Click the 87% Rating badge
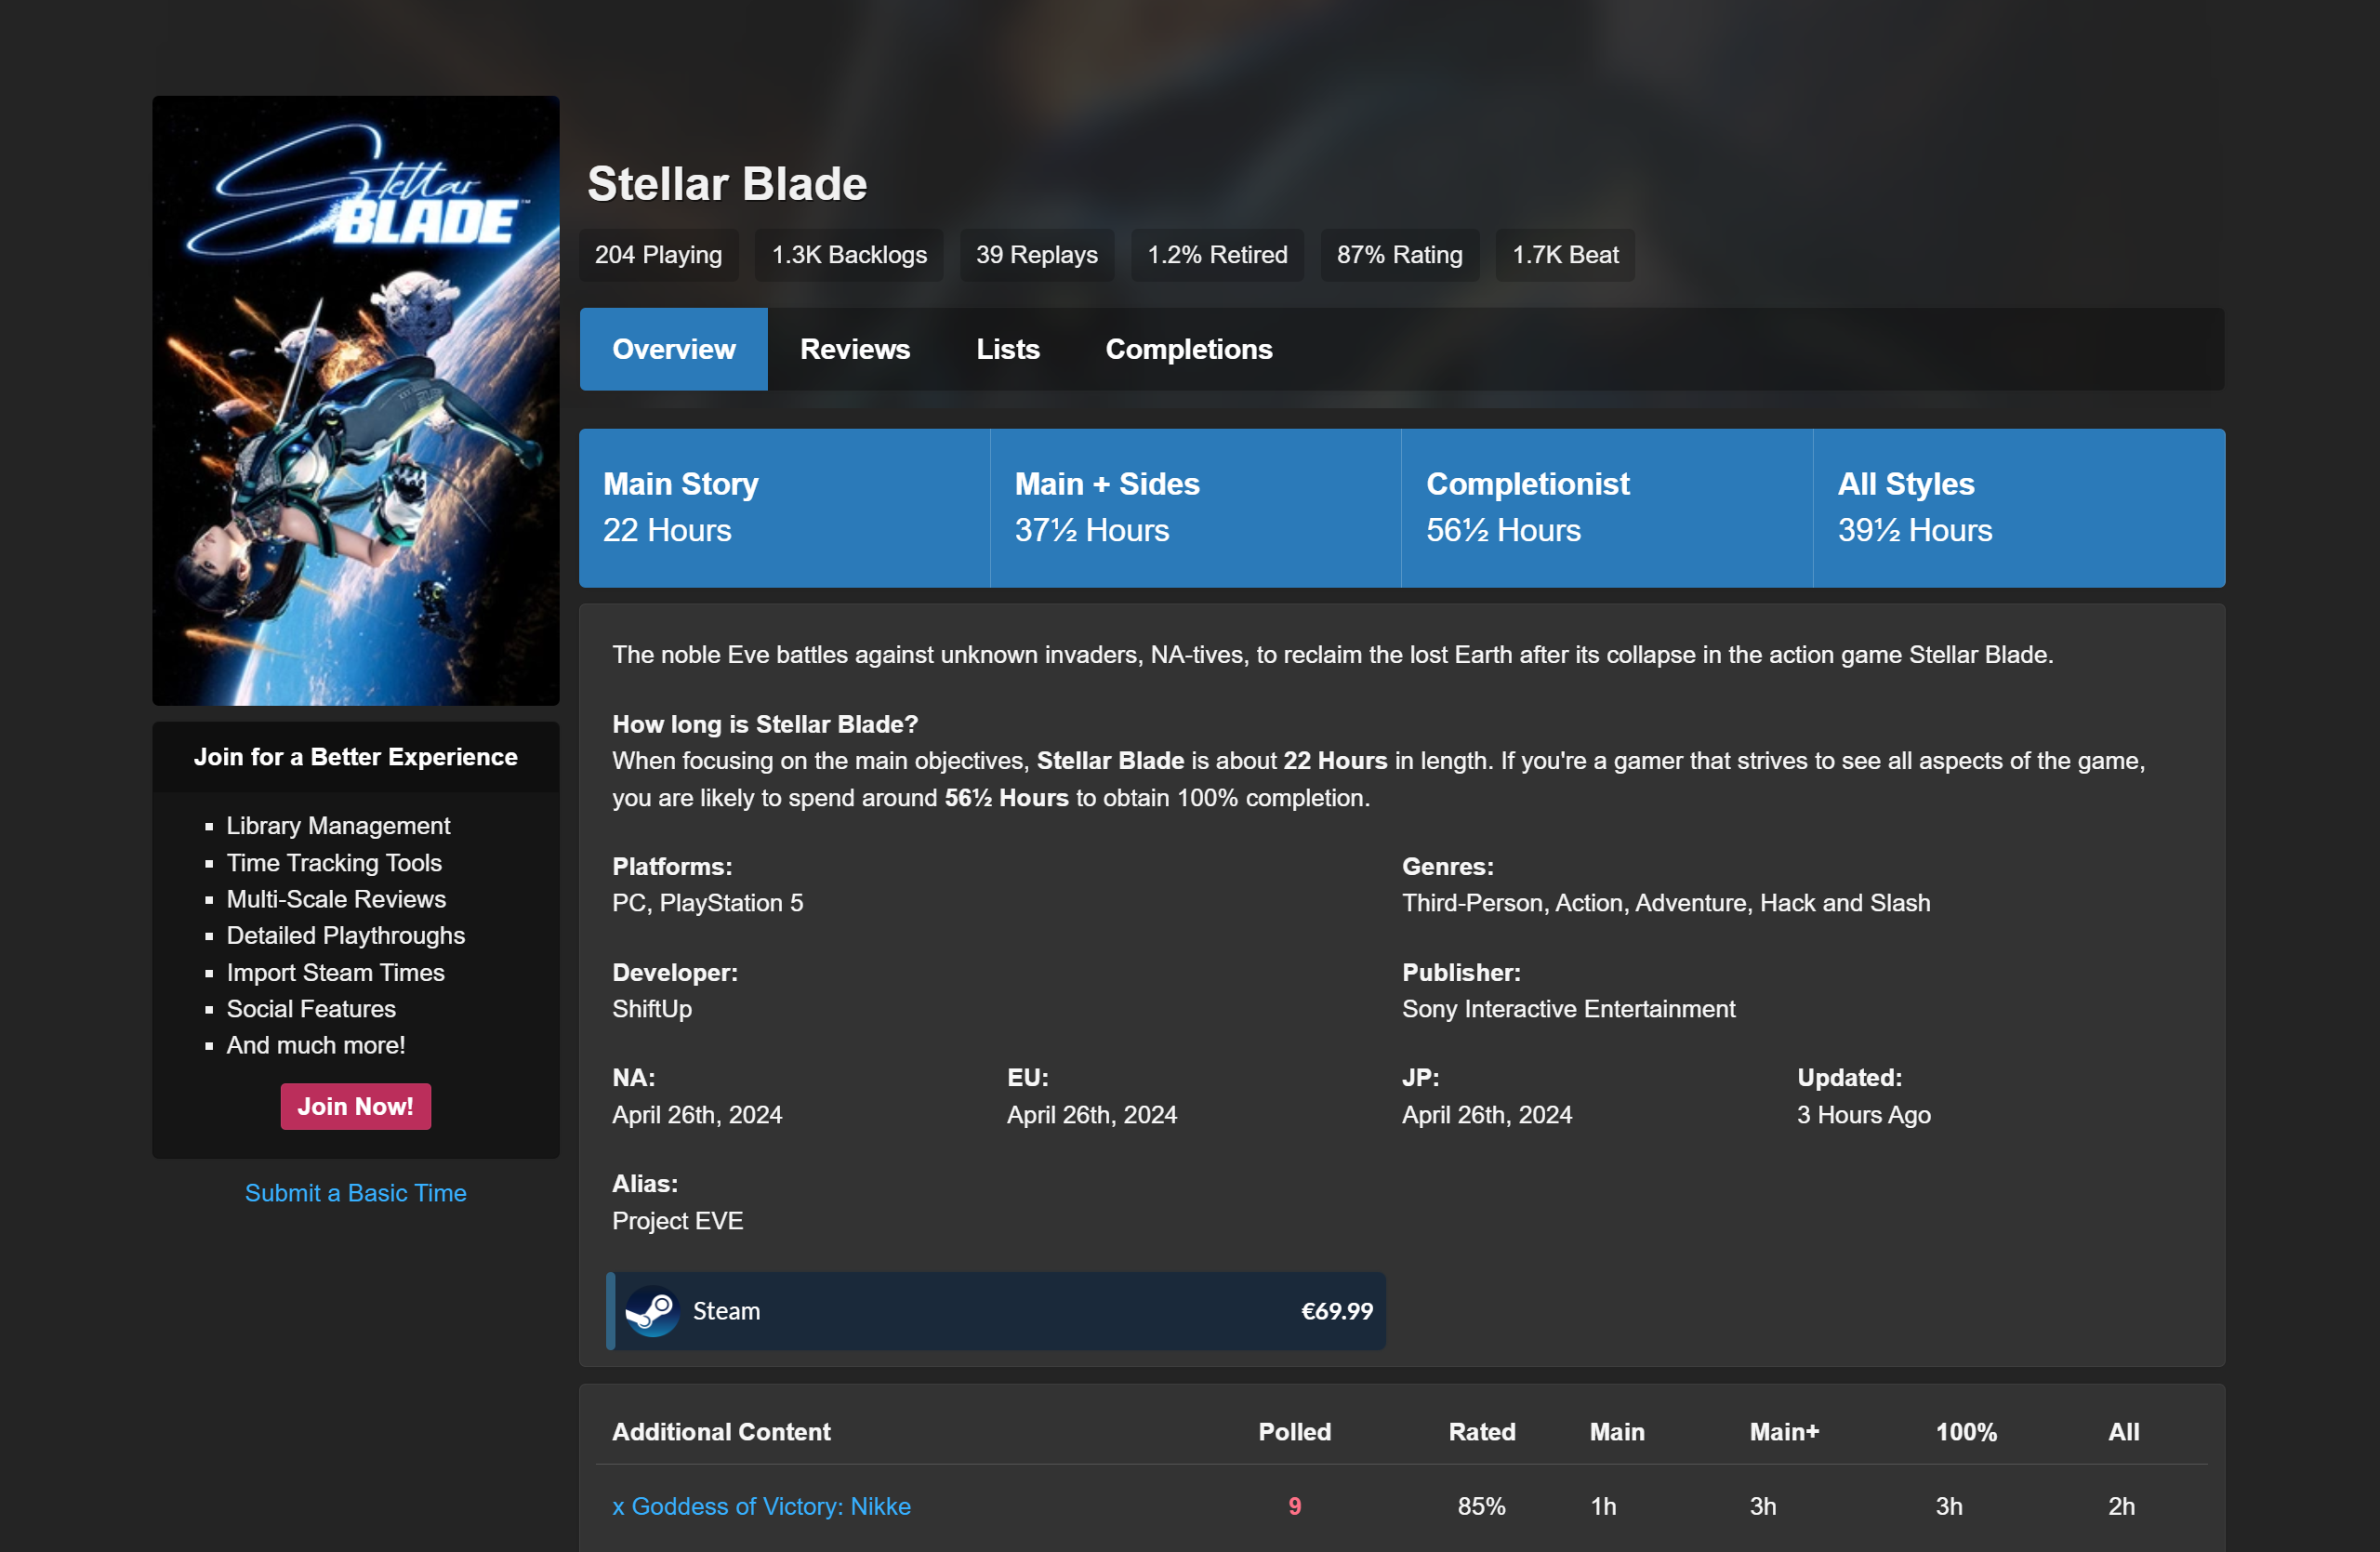The image size is (2380, 1552). tap(1399, 255)
